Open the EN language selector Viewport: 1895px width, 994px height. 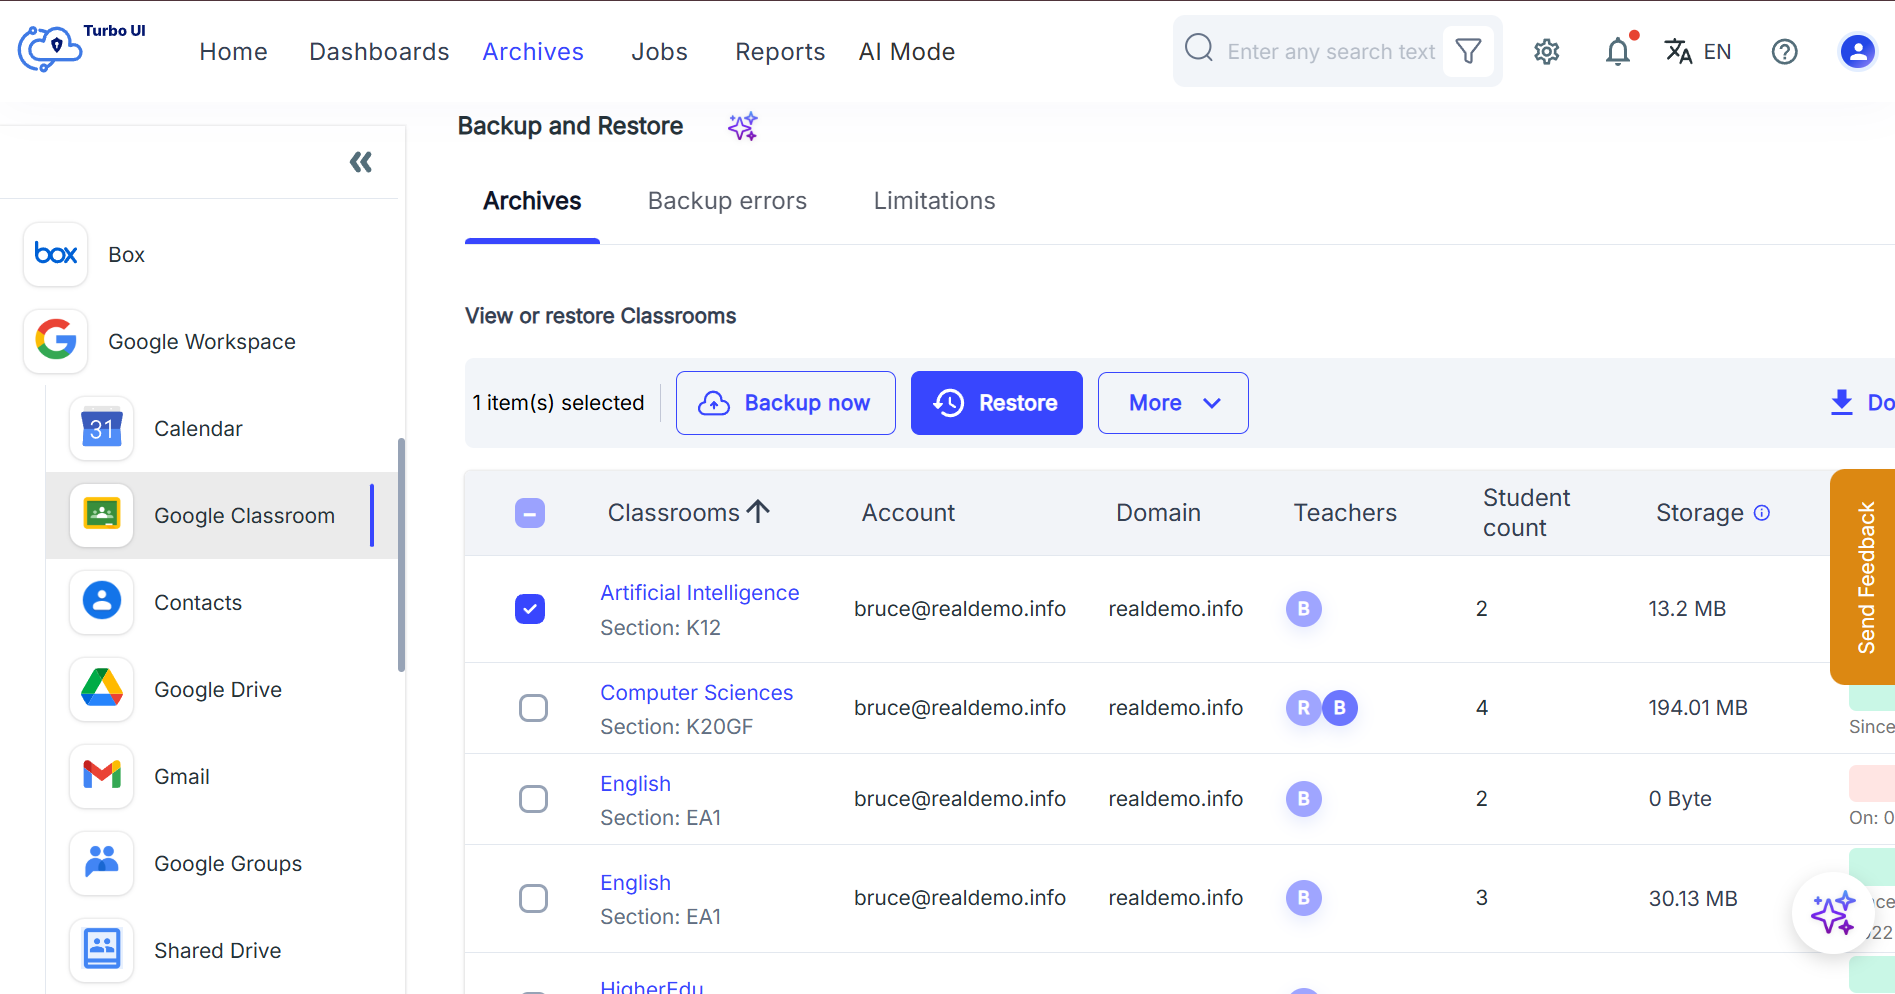[x=1698, y=52]
